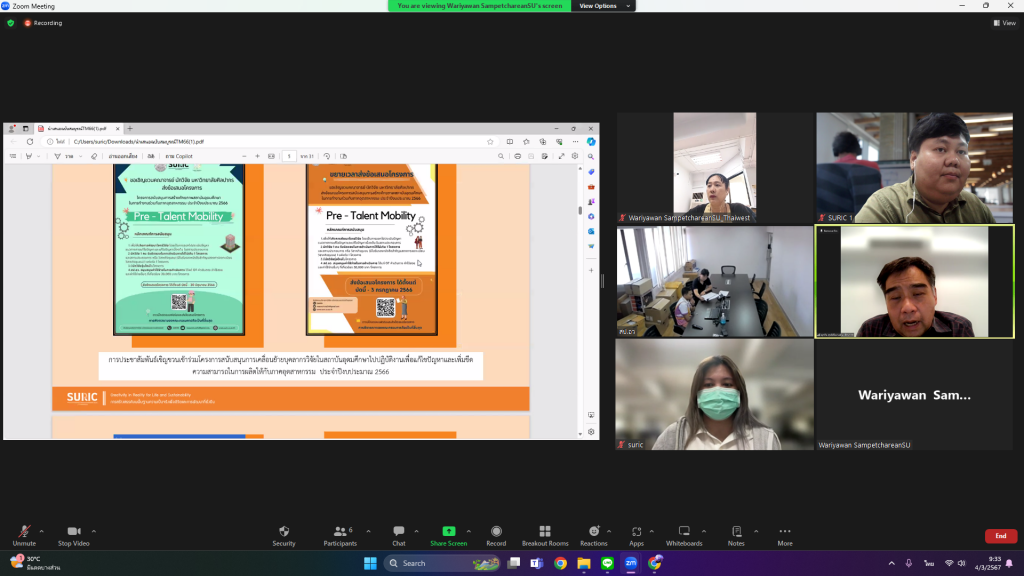
Task: Click the PDF tab in shared browser
Action: click(x=78, y=129)
